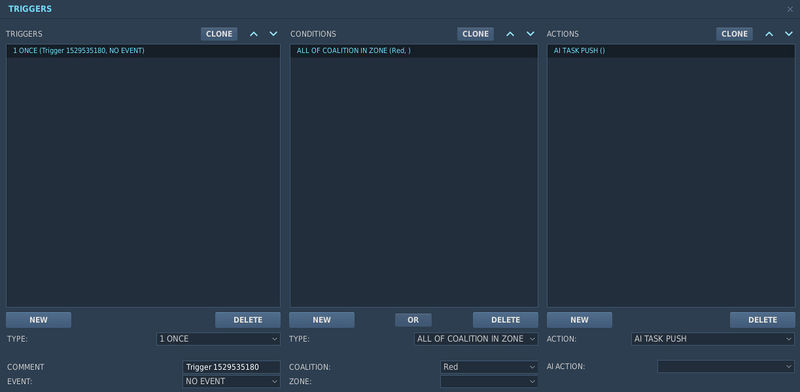Clone the selected action
This screenshot has width=800, height=392.
[735, 34]
